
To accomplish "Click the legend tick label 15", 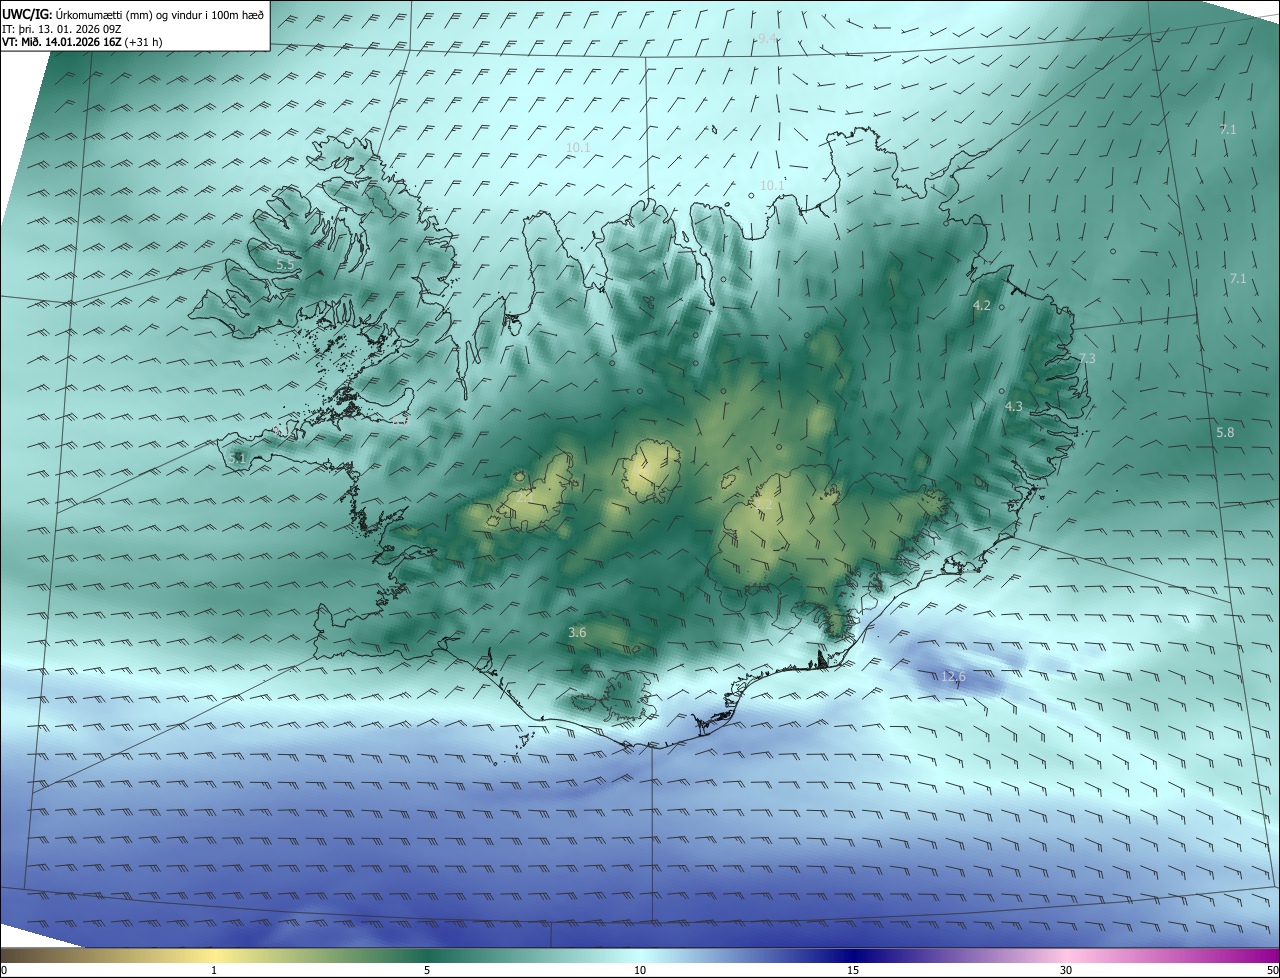I will (853, 971).
